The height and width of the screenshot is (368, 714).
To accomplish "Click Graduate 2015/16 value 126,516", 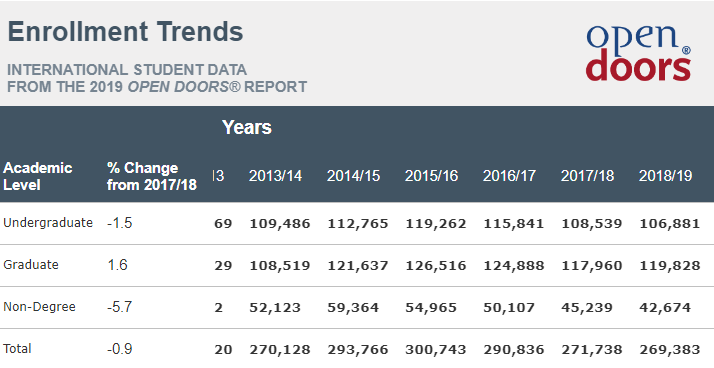I will pos(436,266).
